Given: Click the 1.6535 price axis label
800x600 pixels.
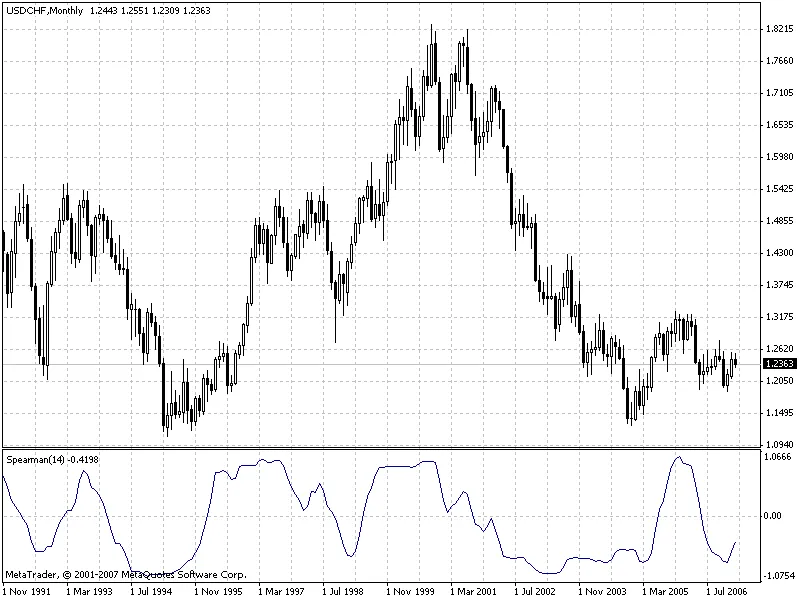Looking at the screenshot, I should 777,125.
